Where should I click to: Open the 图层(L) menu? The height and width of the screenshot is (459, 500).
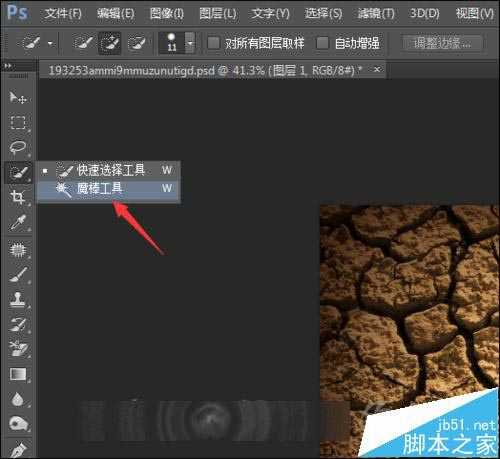tap(218, 13)
